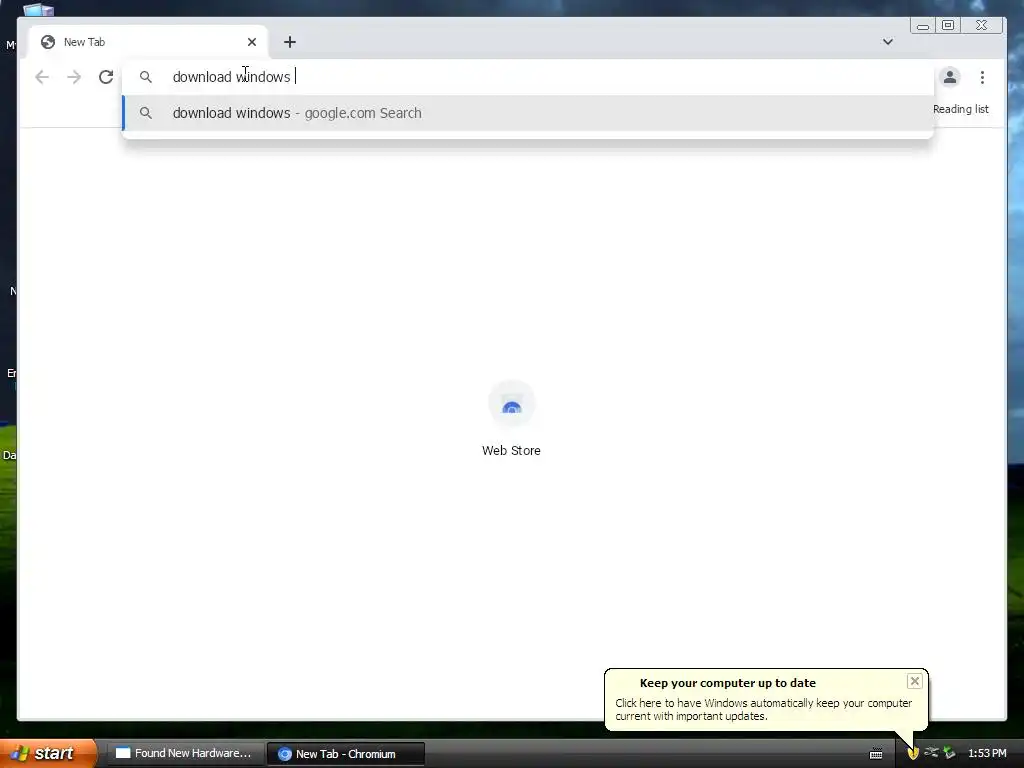The image size is (1024, 768).
Task: Open the profile avatar menu
Action: [x=950, y=77]
